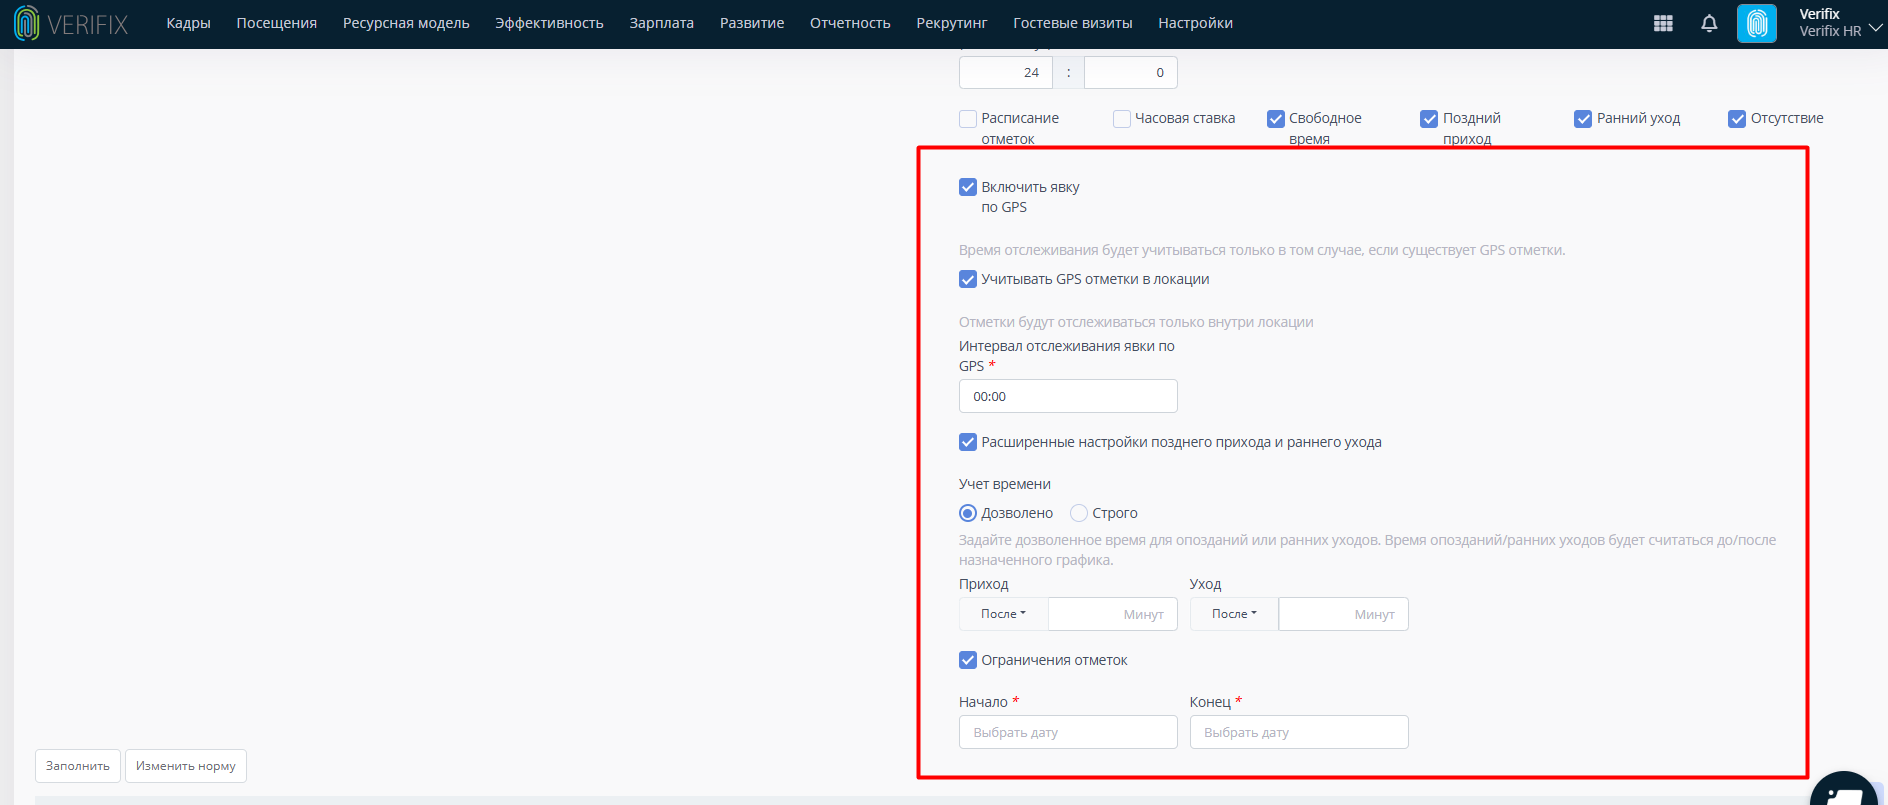Image resolution: width=1888 pixels, height=805 pixels.
Task: Click the GPS tracking interval 00:00 field
Action: [1068, 396]
